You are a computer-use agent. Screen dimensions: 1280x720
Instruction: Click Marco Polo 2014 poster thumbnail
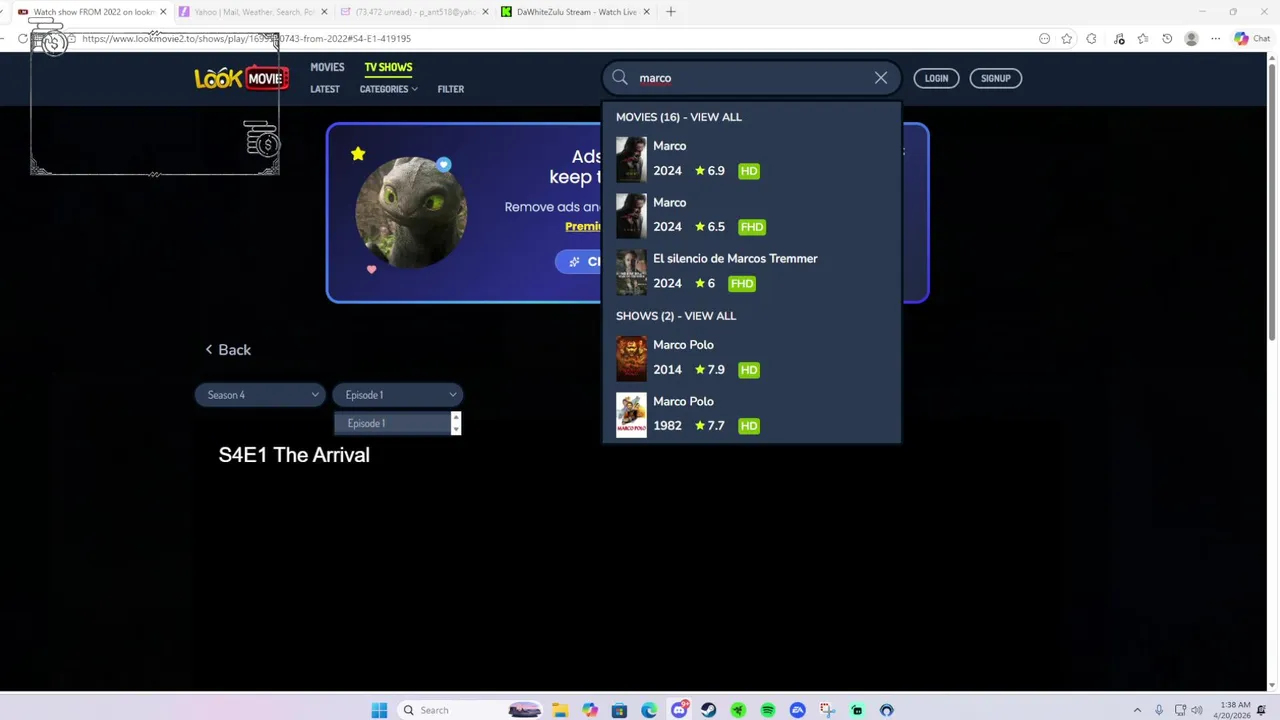[x=631, y=358]
